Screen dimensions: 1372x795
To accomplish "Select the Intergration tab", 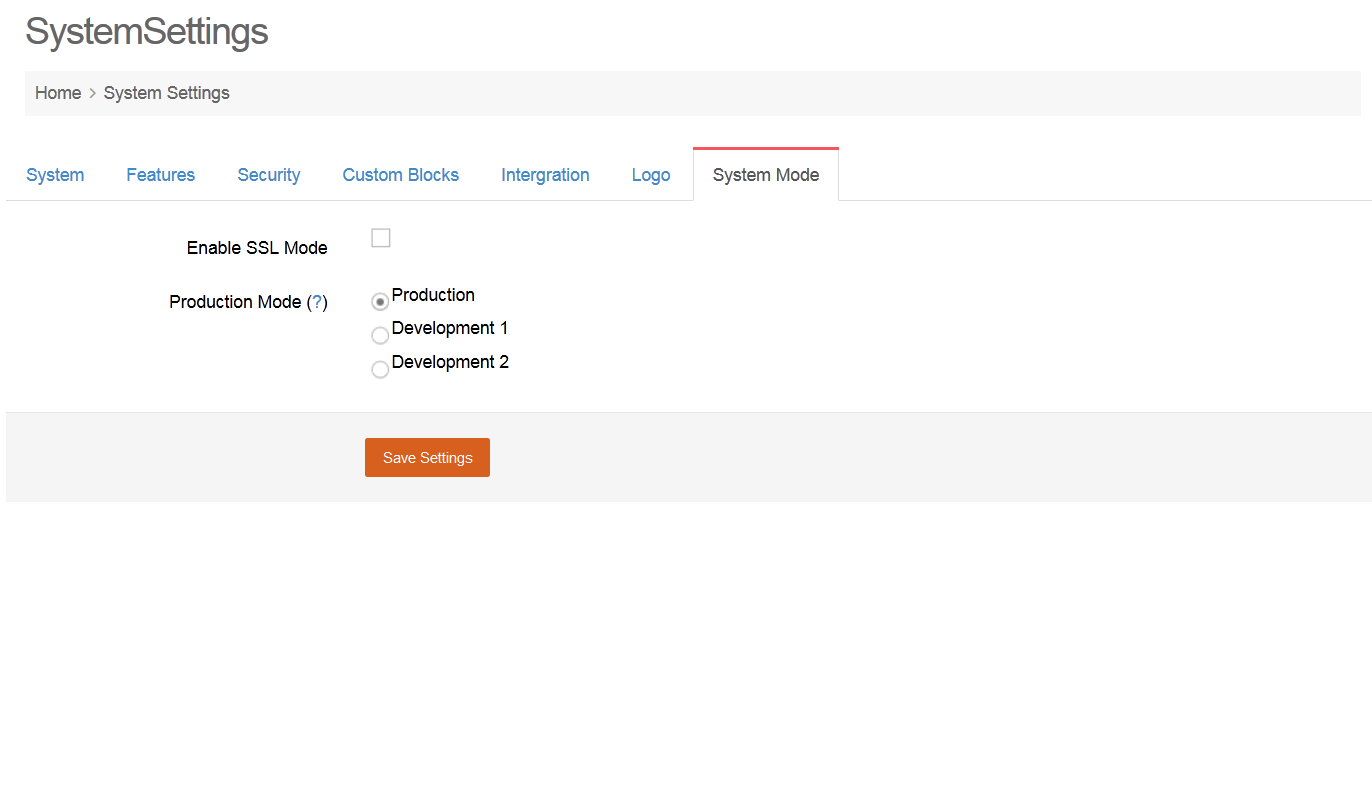I will point(545,175).
